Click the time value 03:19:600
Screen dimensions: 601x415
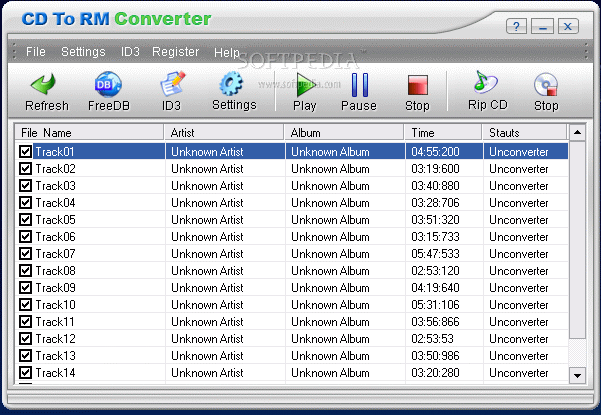point(435,169)
